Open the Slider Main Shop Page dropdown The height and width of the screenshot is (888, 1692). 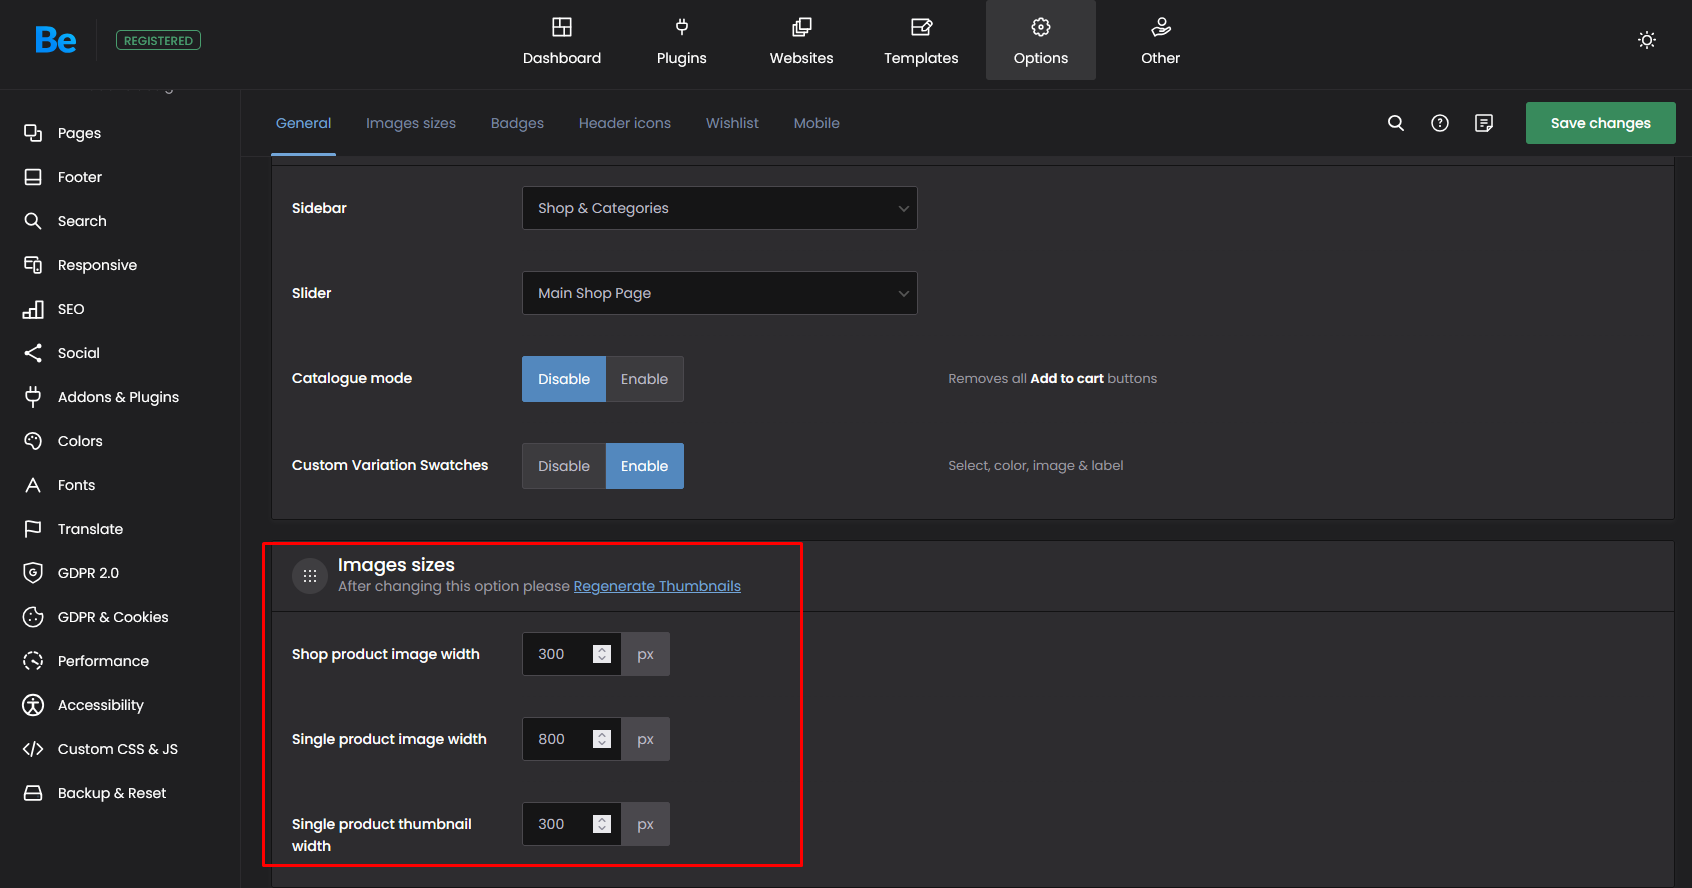click(x=720, y=293)
